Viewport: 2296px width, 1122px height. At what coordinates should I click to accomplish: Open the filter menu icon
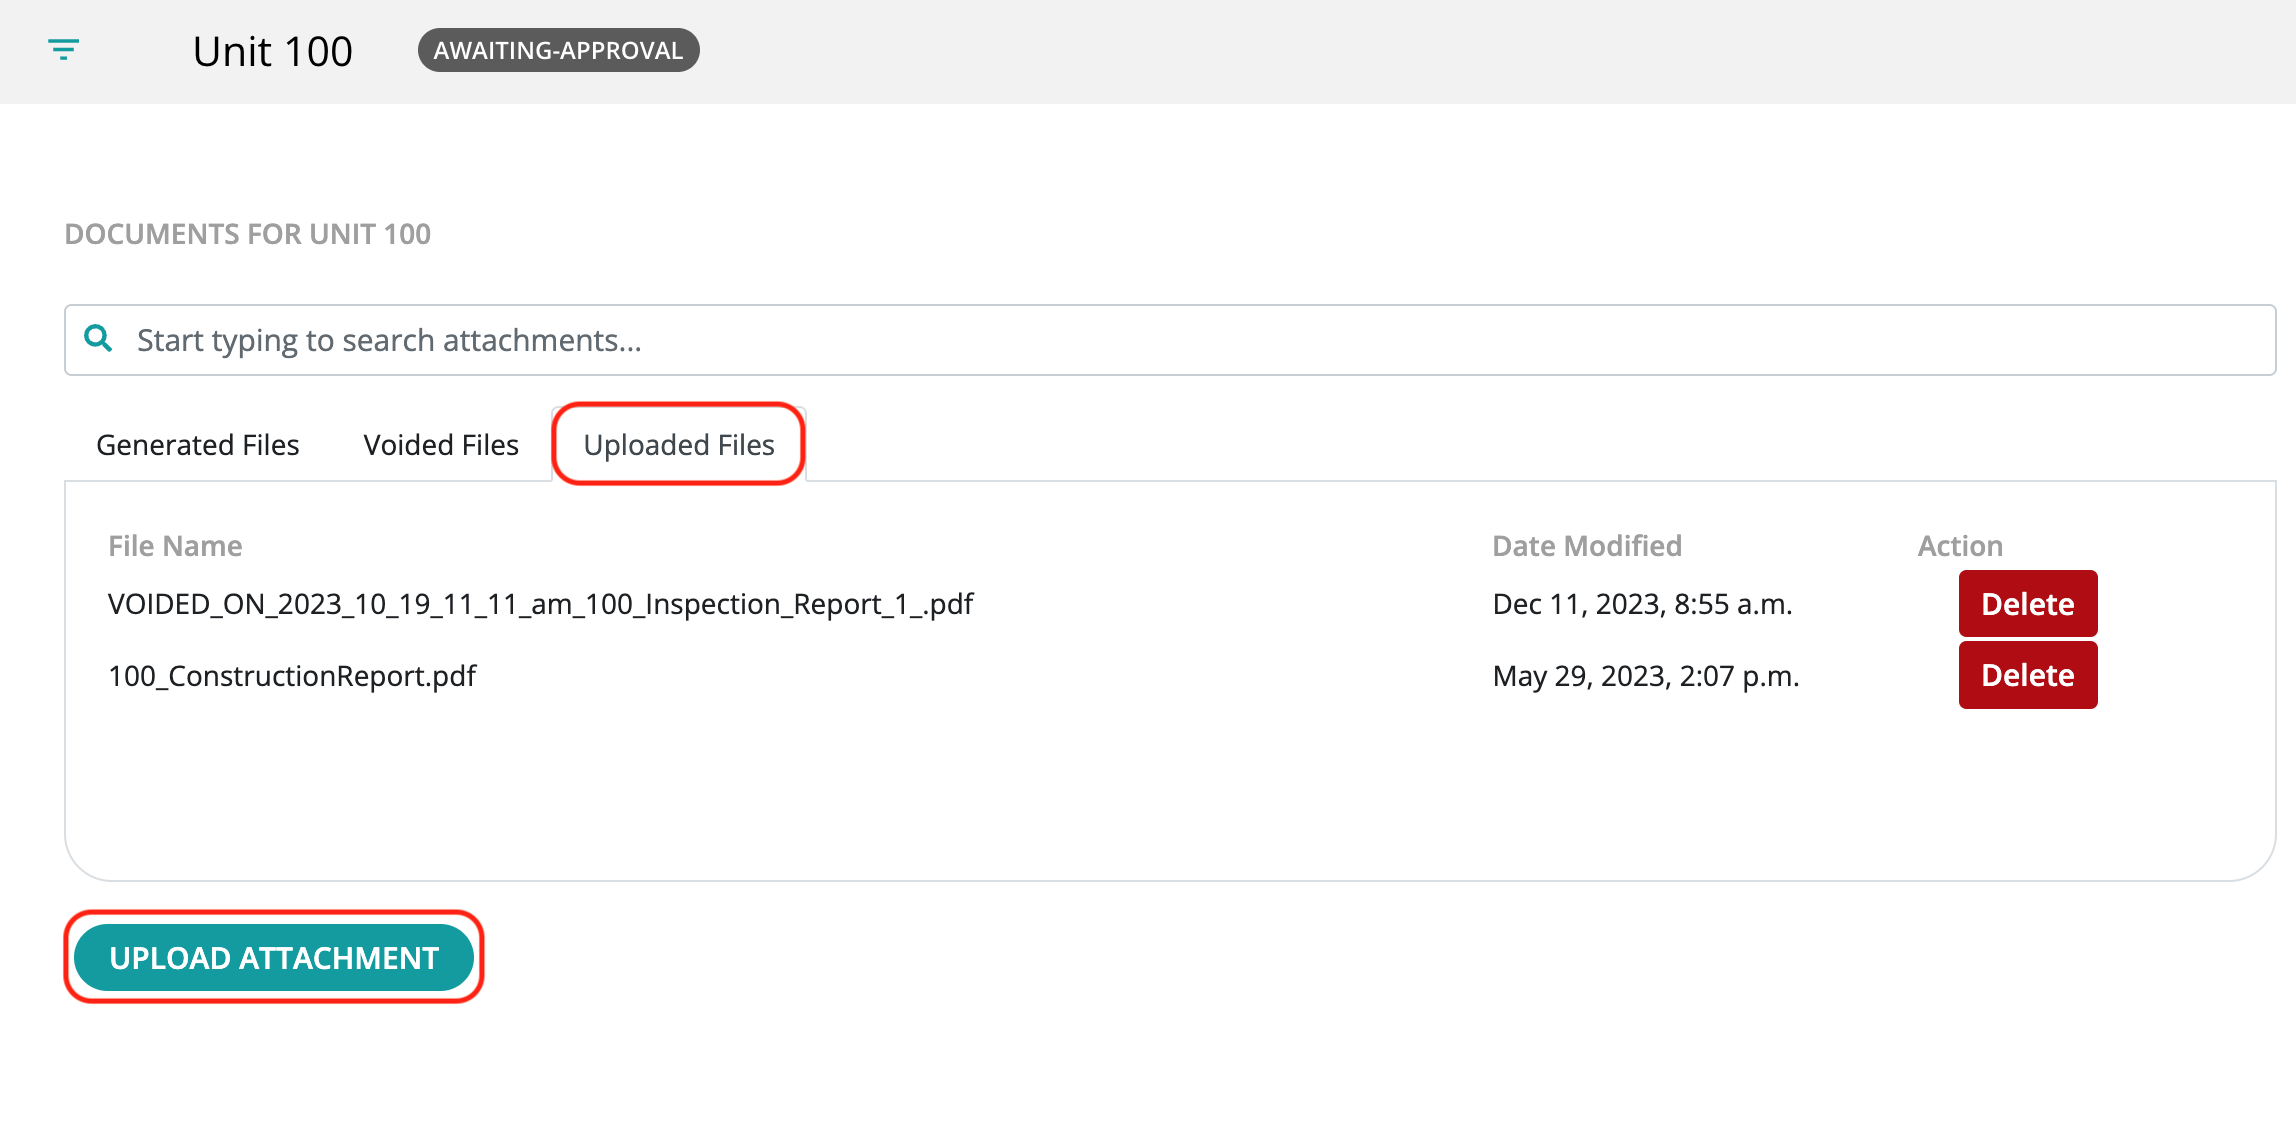[x=64, y=49]
